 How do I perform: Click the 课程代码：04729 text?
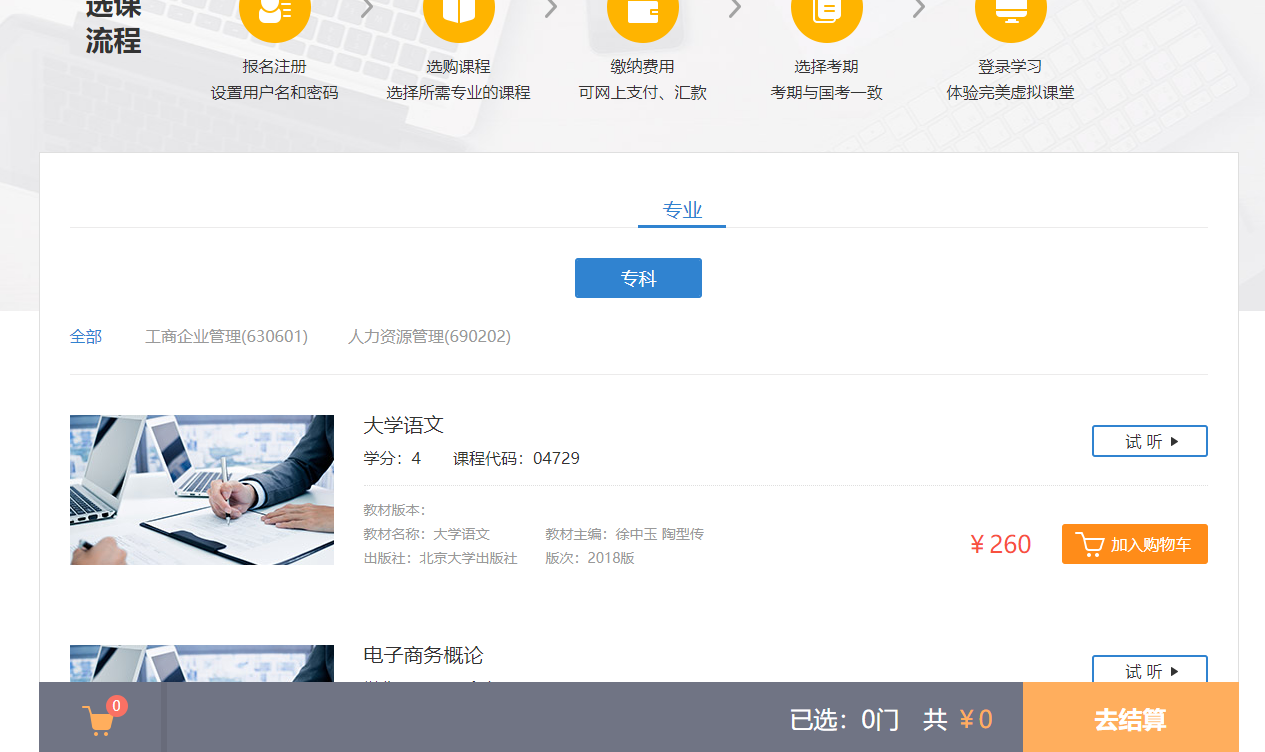pos(516,458)
